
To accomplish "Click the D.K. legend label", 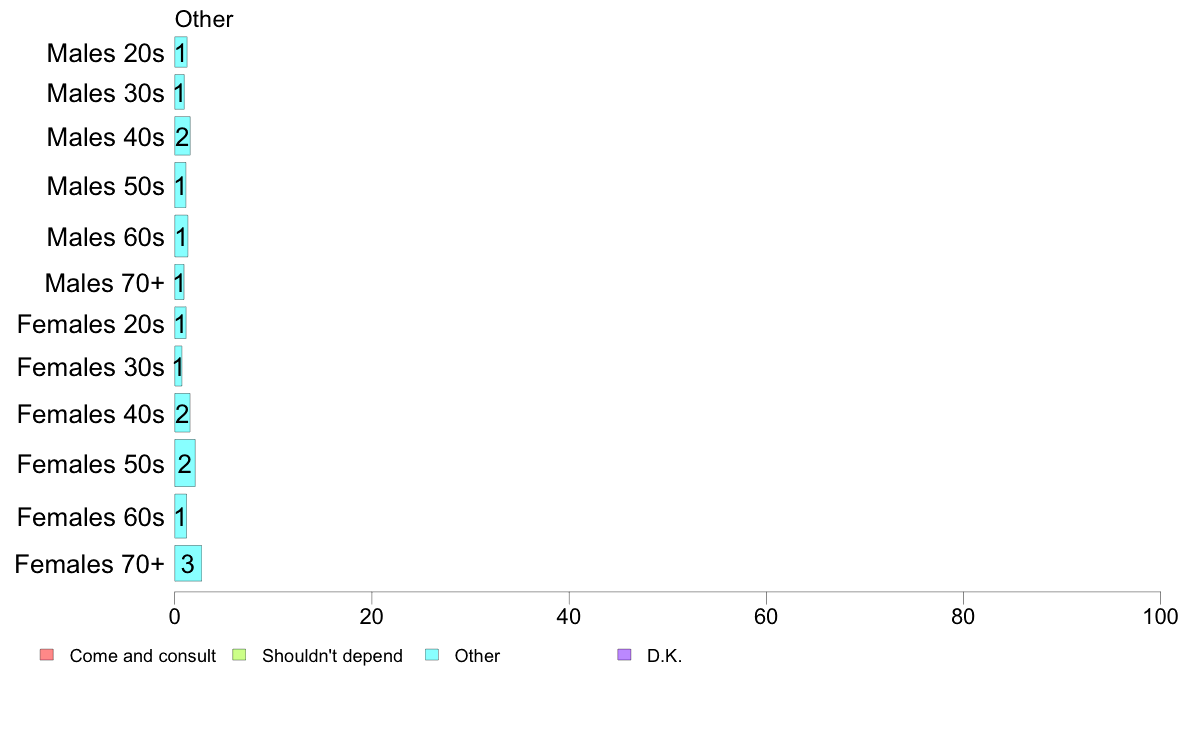I will click(664, 656).
